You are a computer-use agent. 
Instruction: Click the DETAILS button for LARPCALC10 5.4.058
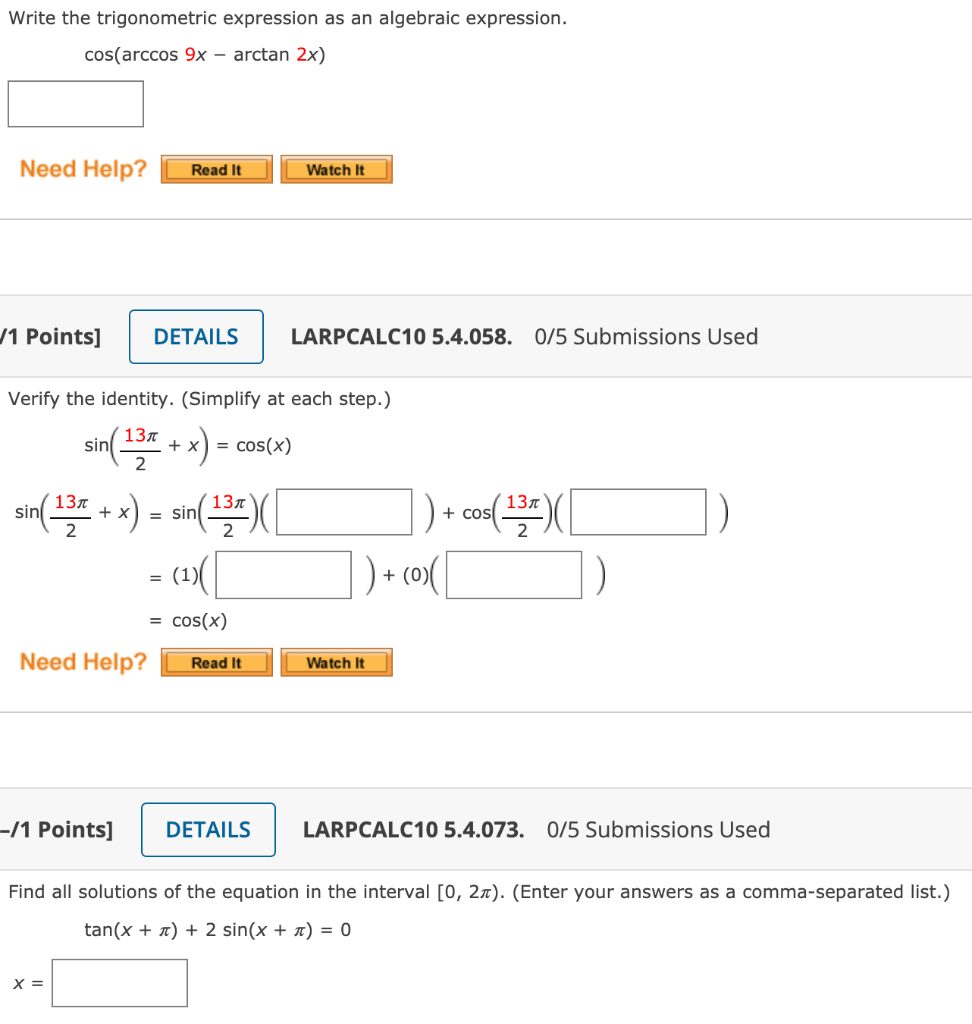195,337
